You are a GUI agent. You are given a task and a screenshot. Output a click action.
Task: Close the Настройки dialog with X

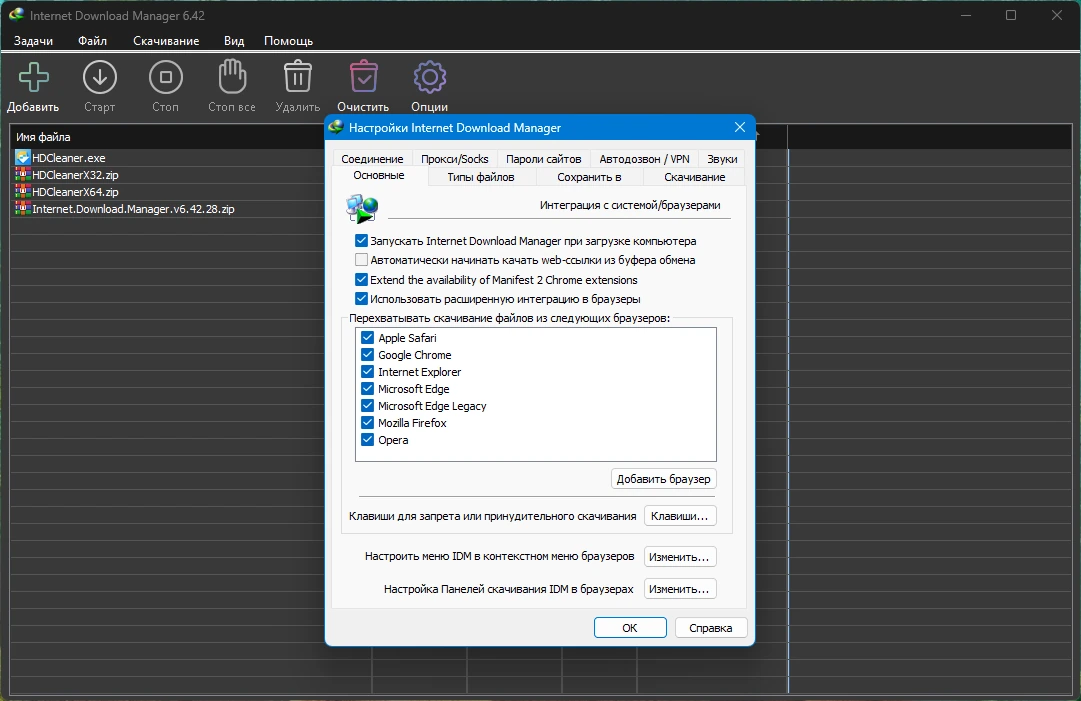click(740, 128)
